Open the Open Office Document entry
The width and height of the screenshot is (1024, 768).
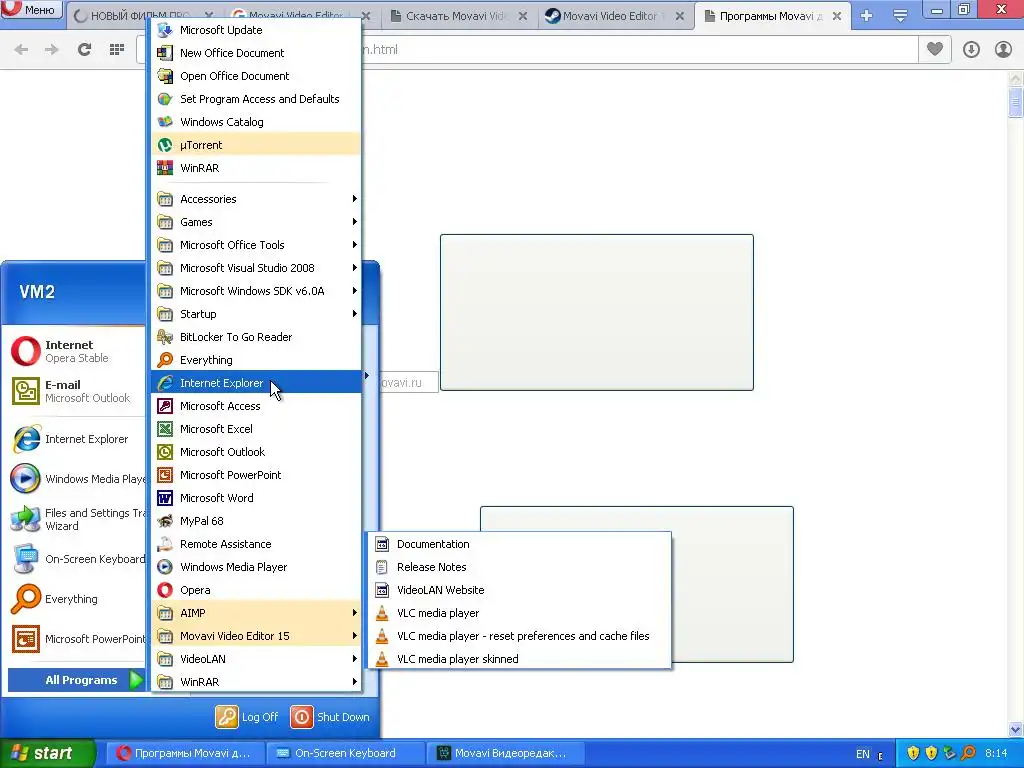(256, 76)
